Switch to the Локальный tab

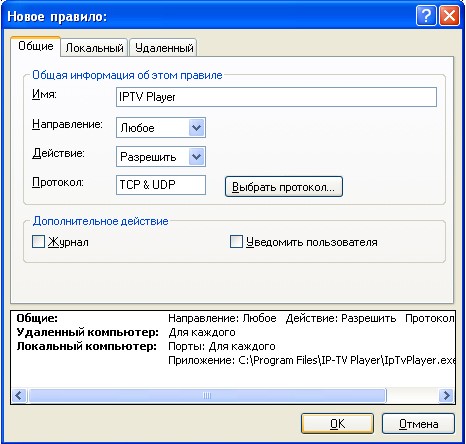(94, 48)
